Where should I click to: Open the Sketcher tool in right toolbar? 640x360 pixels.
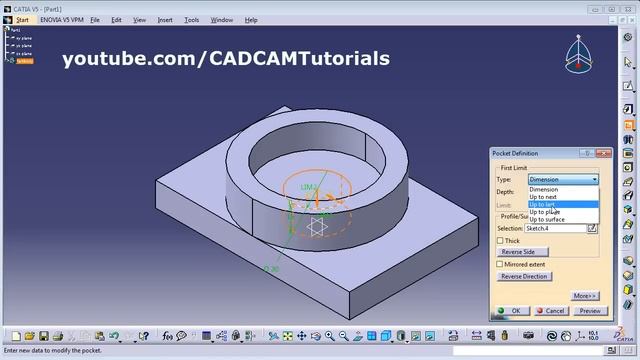(x=628, y=86)
